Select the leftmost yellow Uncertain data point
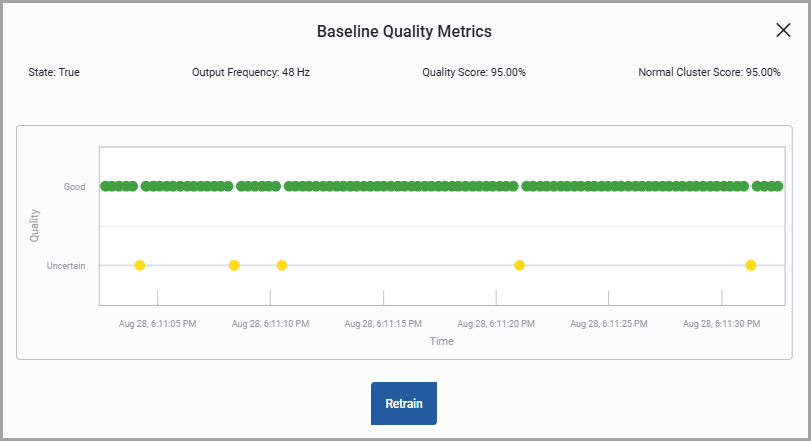 [140, 265]
